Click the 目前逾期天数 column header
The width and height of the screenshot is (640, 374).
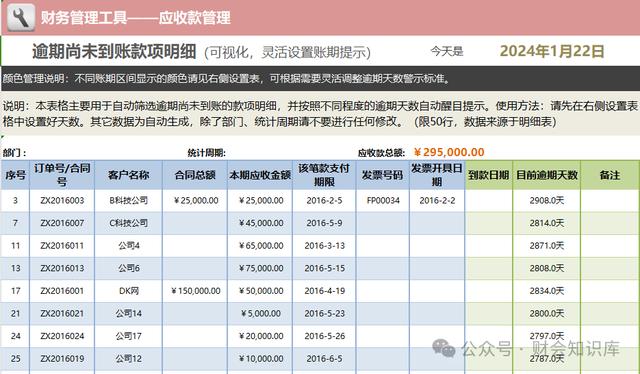click(x=547, y=175)
